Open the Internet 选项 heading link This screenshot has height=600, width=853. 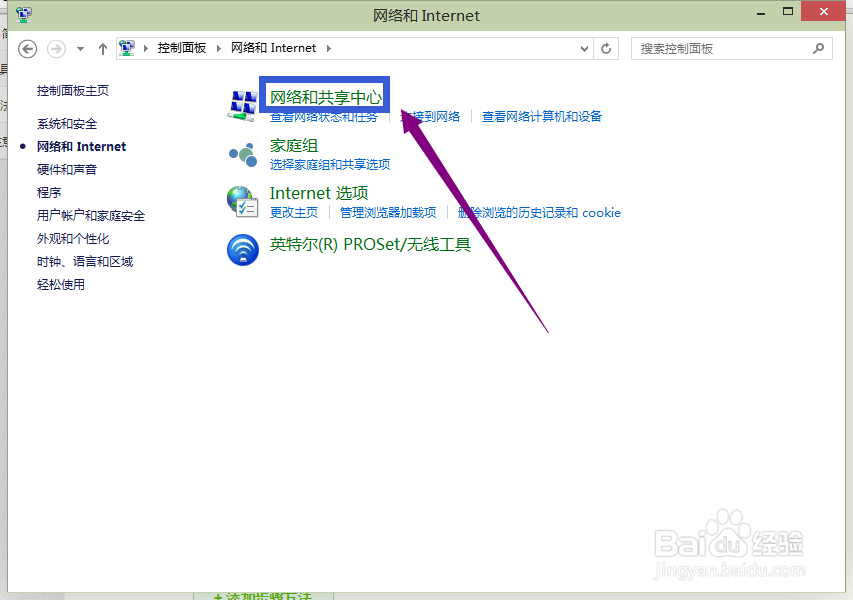pos(319,193)
